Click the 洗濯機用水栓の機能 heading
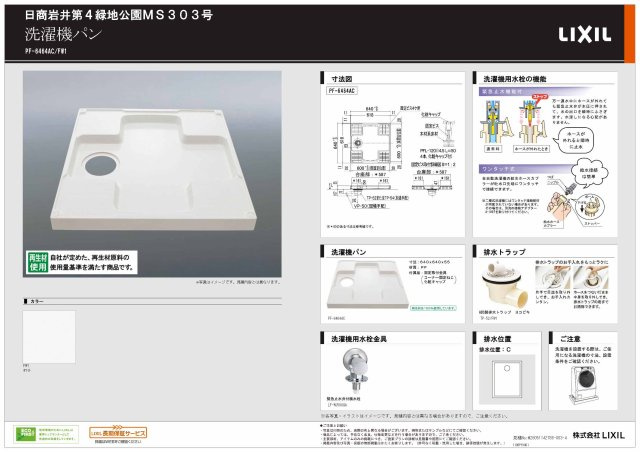 tap(515, 79)
